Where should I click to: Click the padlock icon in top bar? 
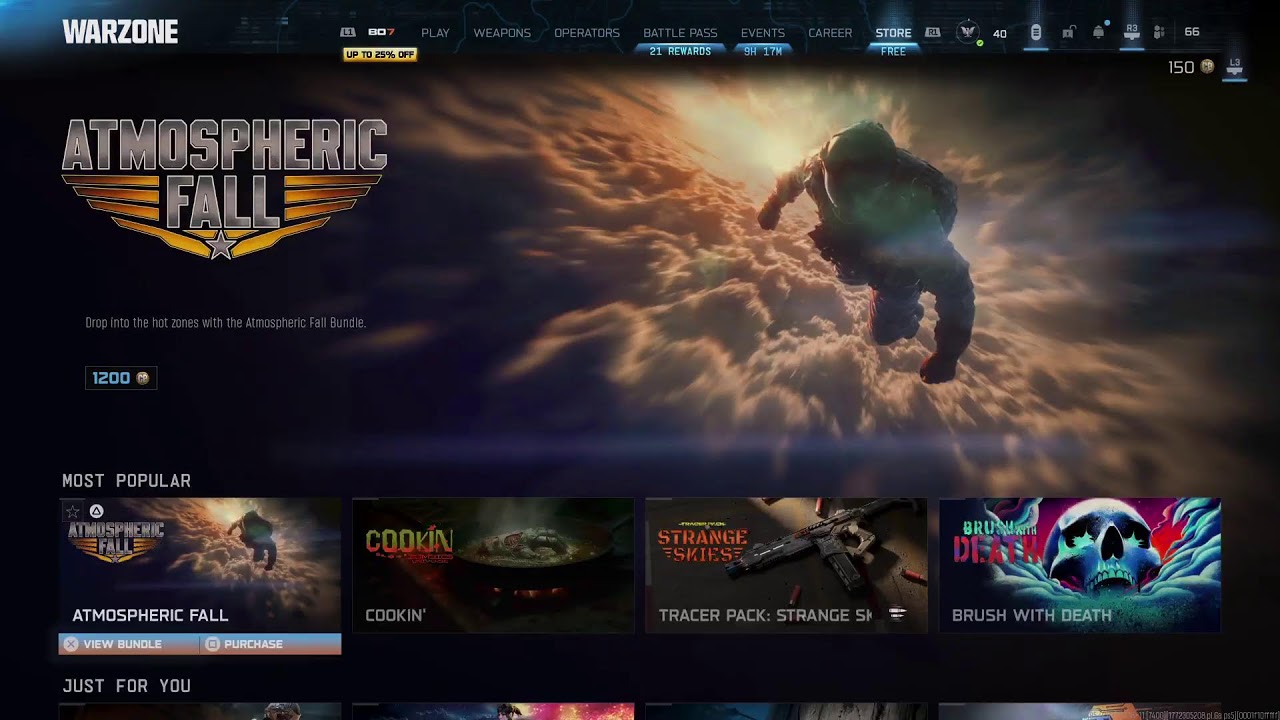click(1068, 32)
